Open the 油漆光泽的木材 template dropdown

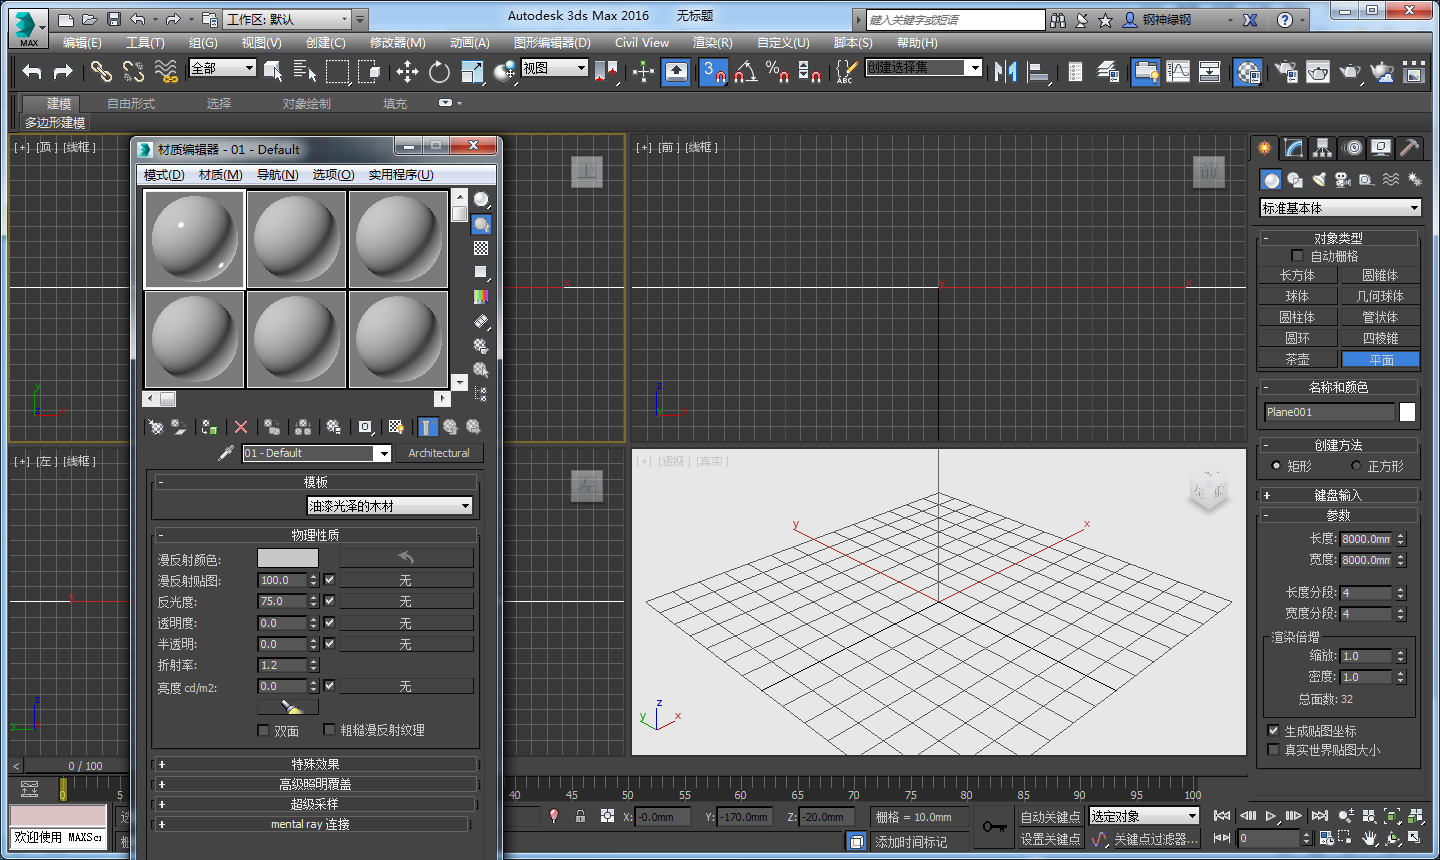389,506
